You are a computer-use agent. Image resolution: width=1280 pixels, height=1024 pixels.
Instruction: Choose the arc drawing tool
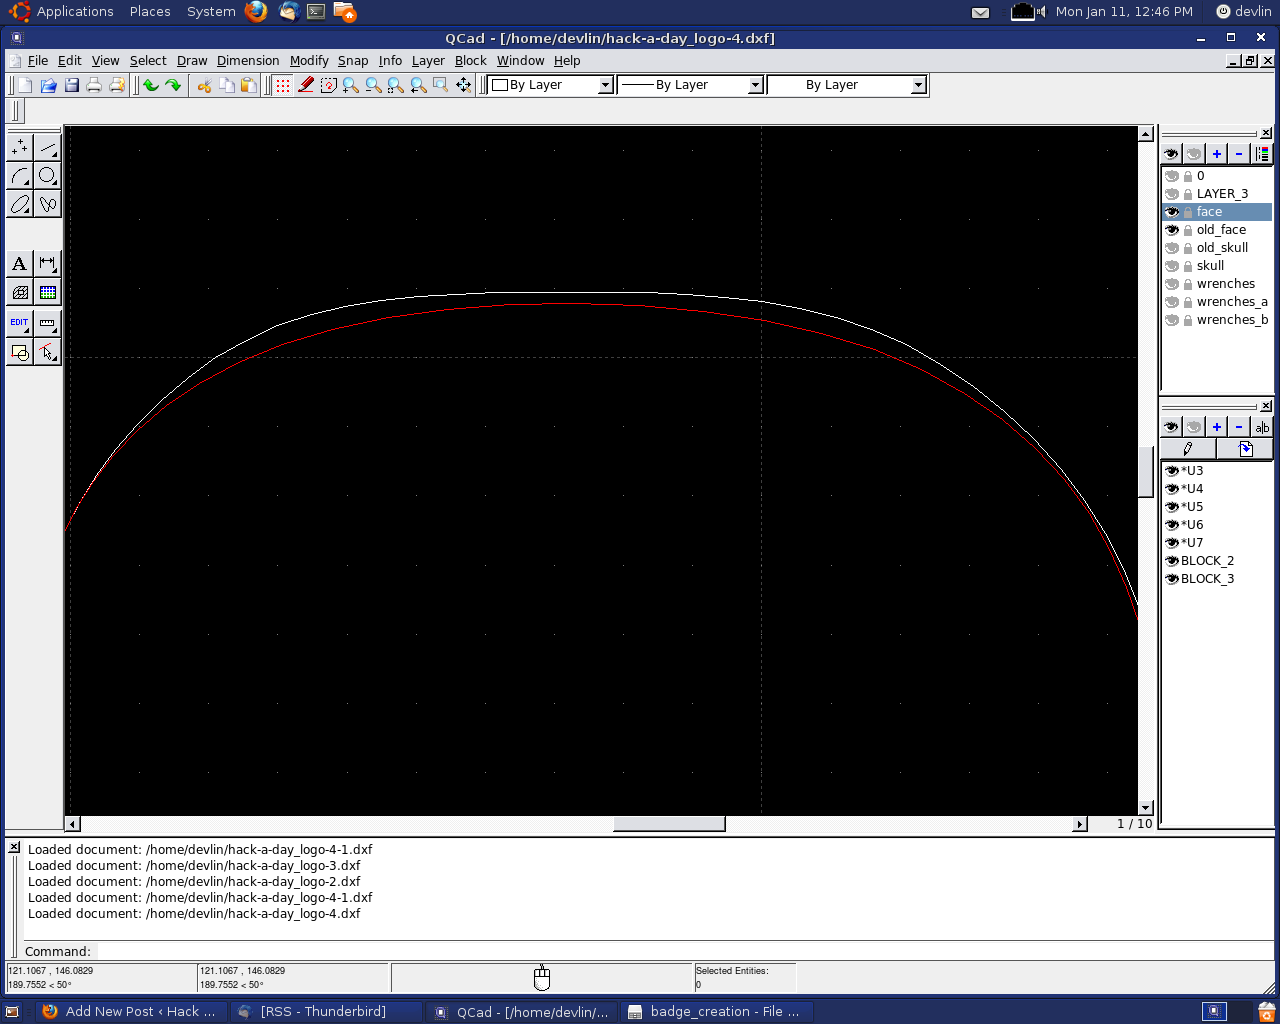coord(19,176)
